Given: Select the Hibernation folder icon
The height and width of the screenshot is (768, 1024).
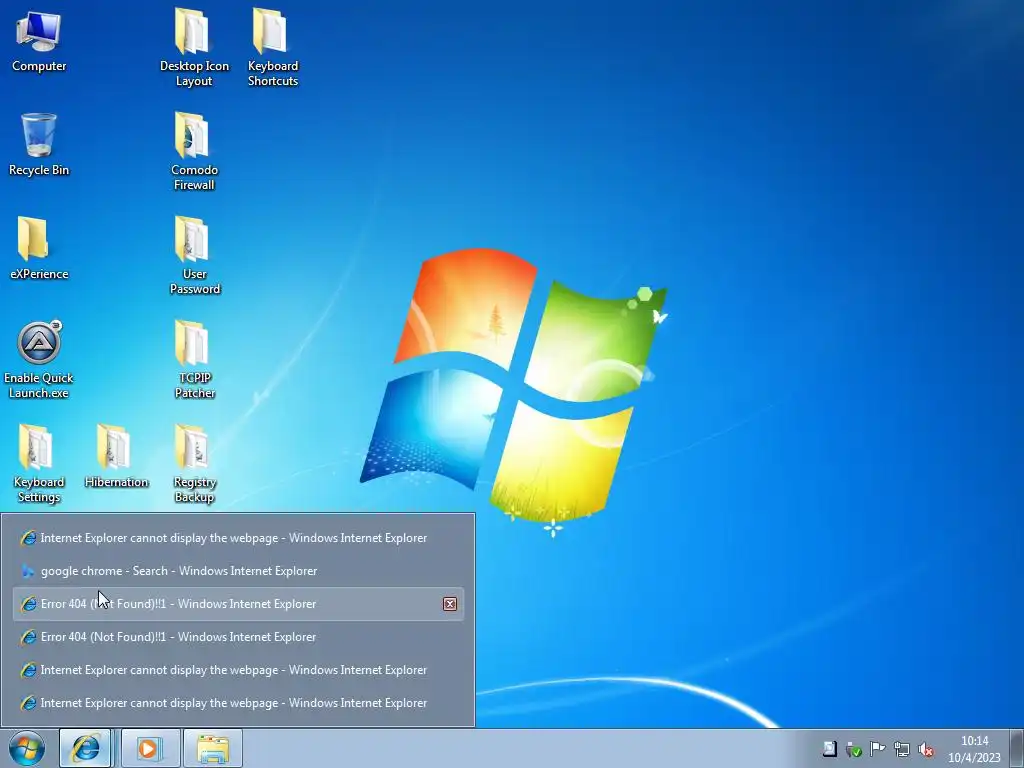Looking at the screenshot, I should point(116,456).
